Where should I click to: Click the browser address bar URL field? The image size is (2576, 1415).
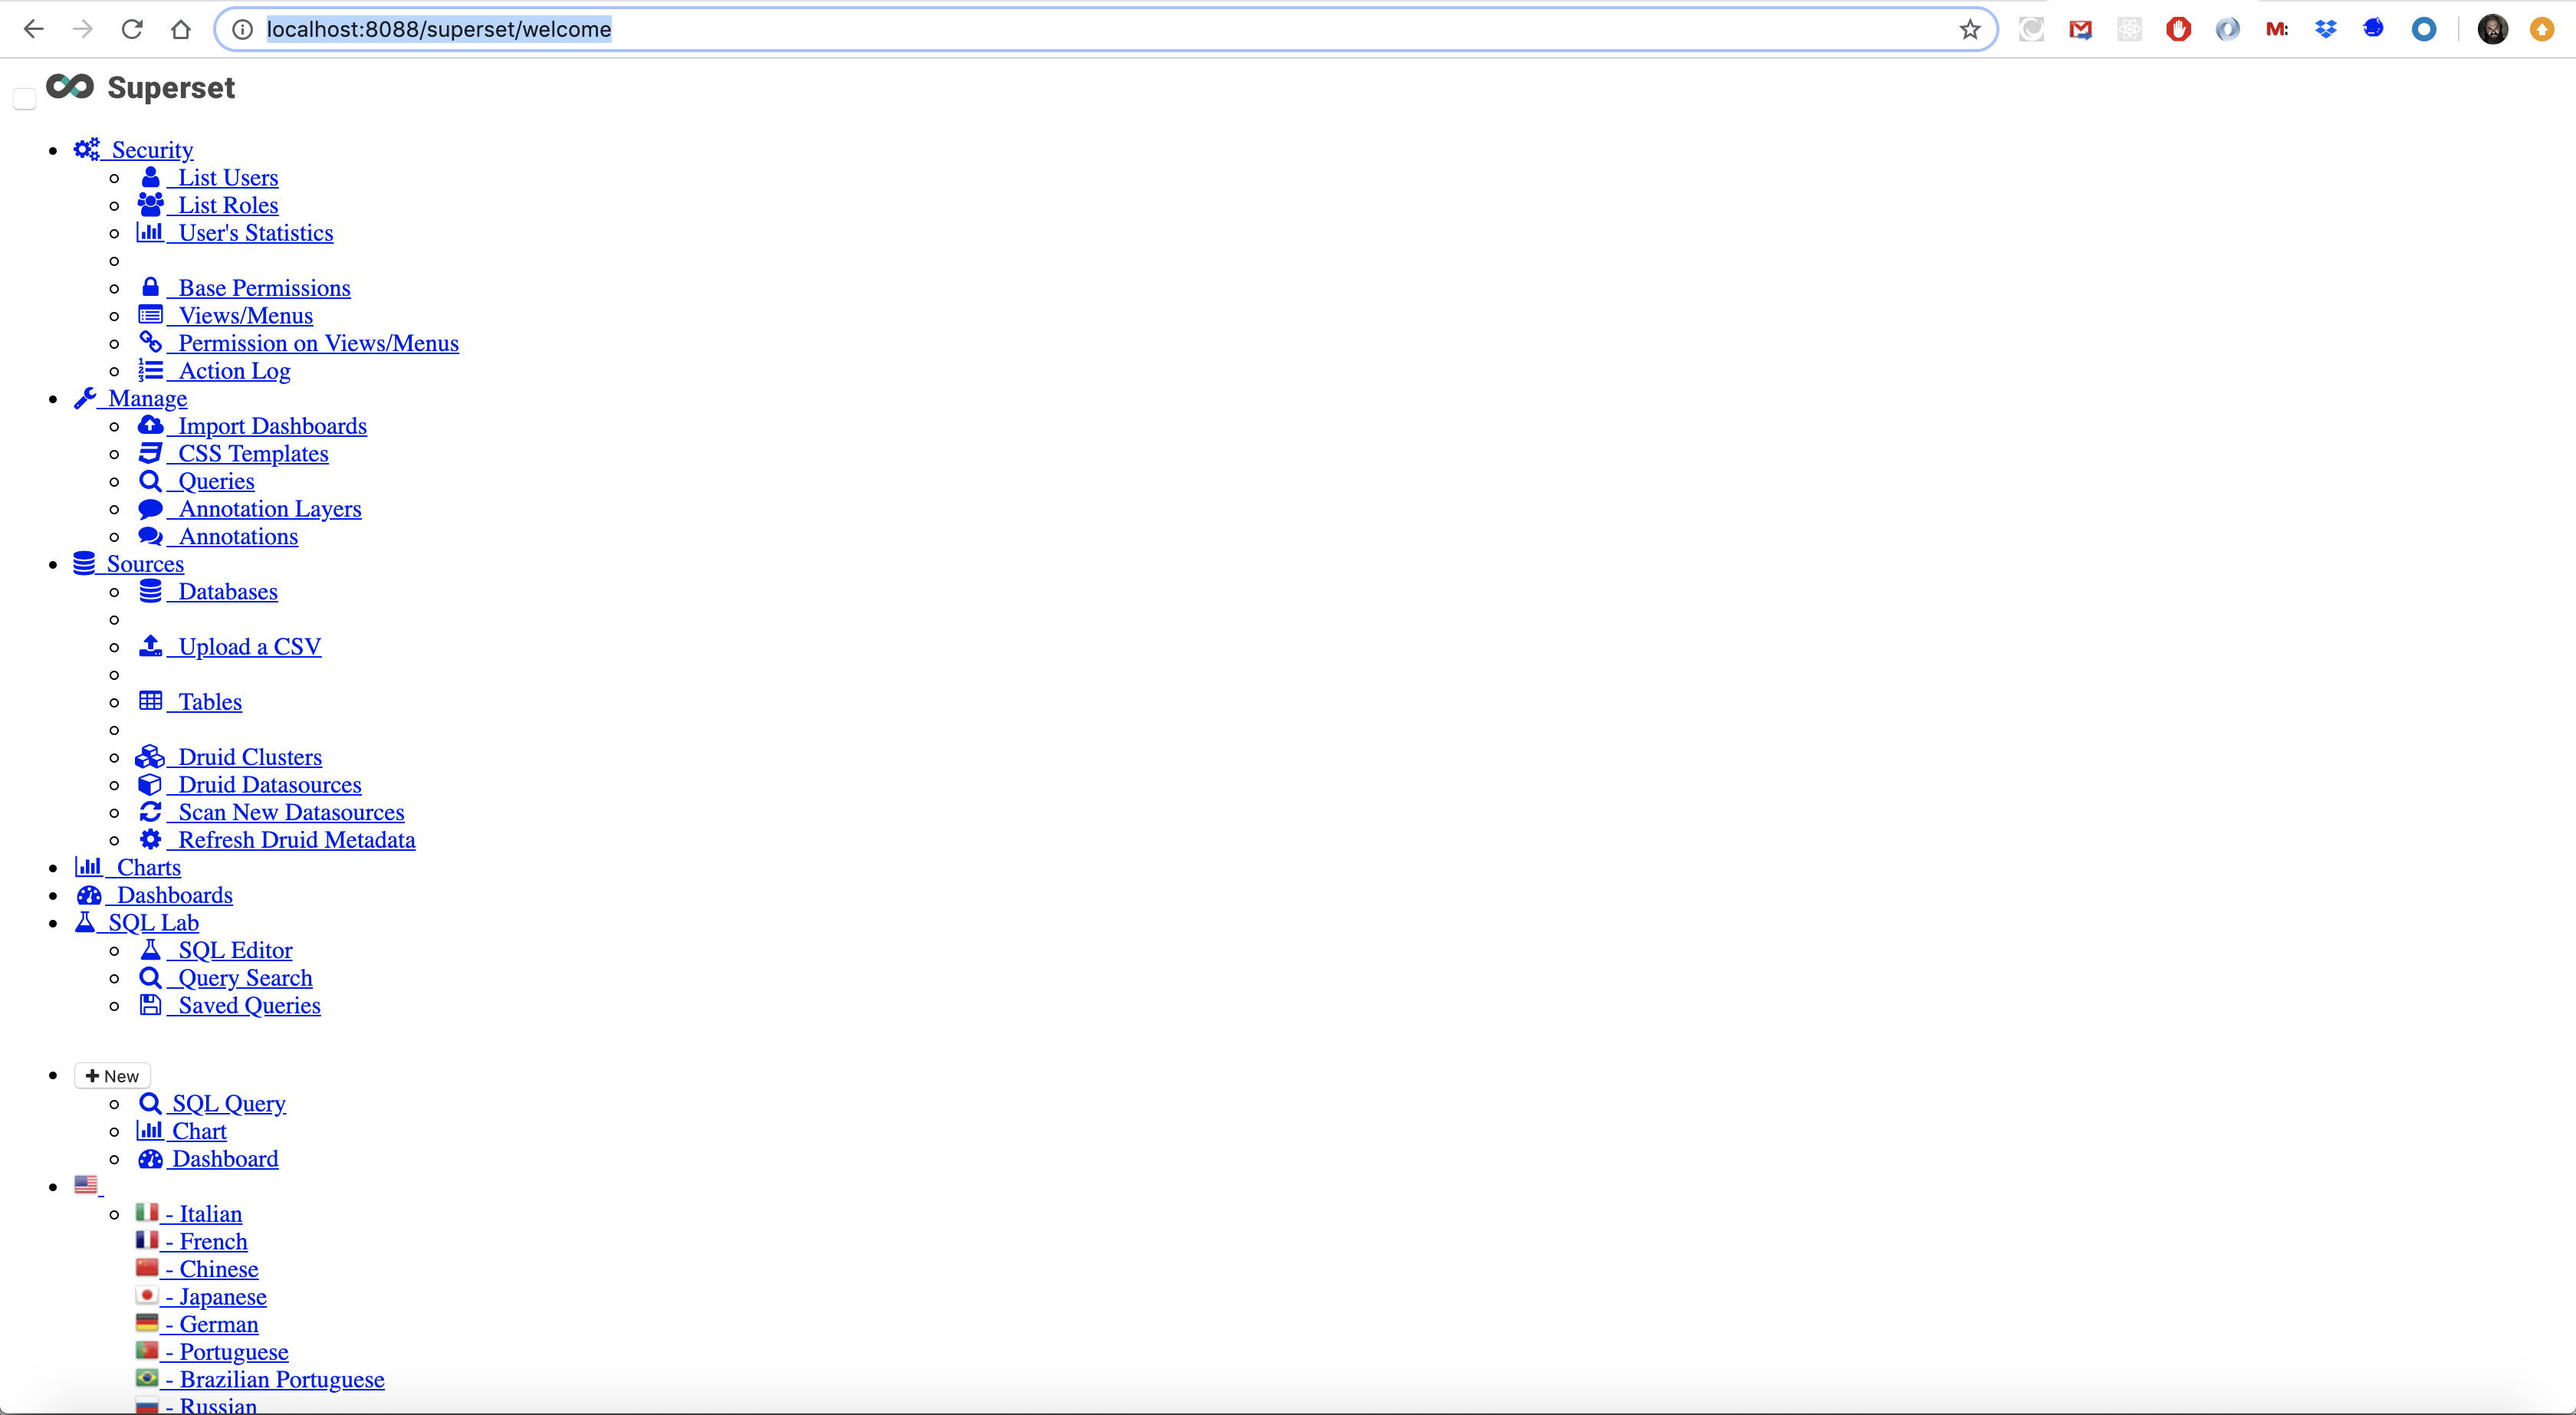pos(1000,29)
